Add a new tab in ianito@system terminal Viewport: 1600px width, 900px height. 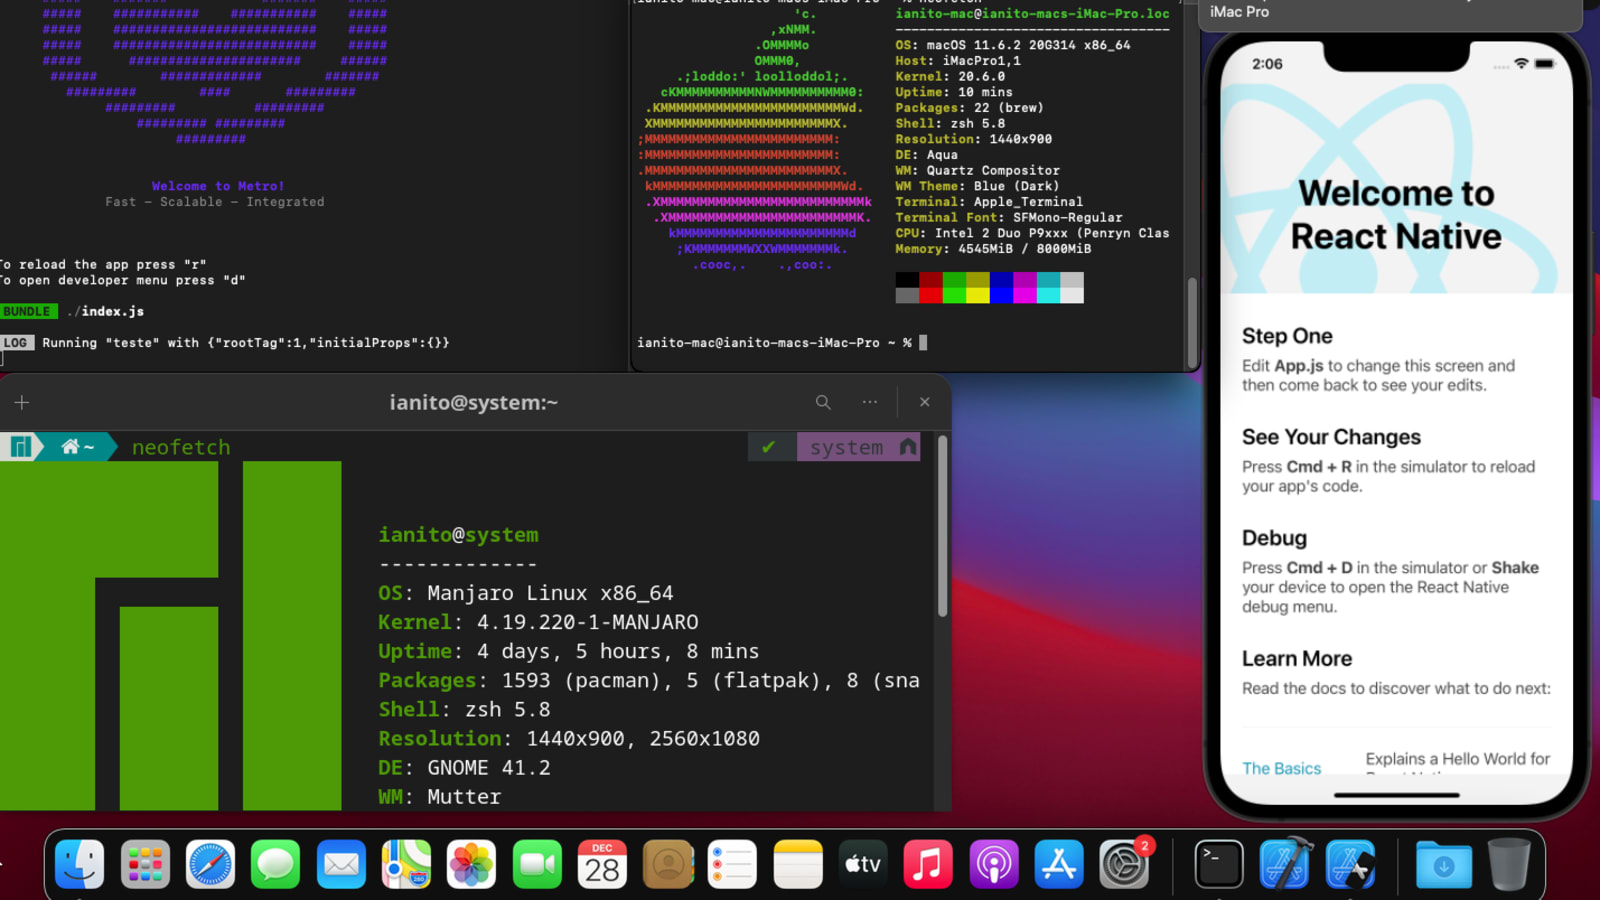pyautogui.click(x=22, y=402)
